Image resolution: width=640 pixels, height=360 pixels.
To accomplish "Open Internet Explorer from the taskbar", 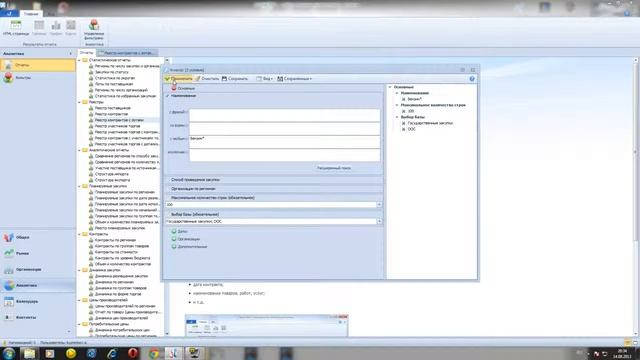I will point(112,353).
